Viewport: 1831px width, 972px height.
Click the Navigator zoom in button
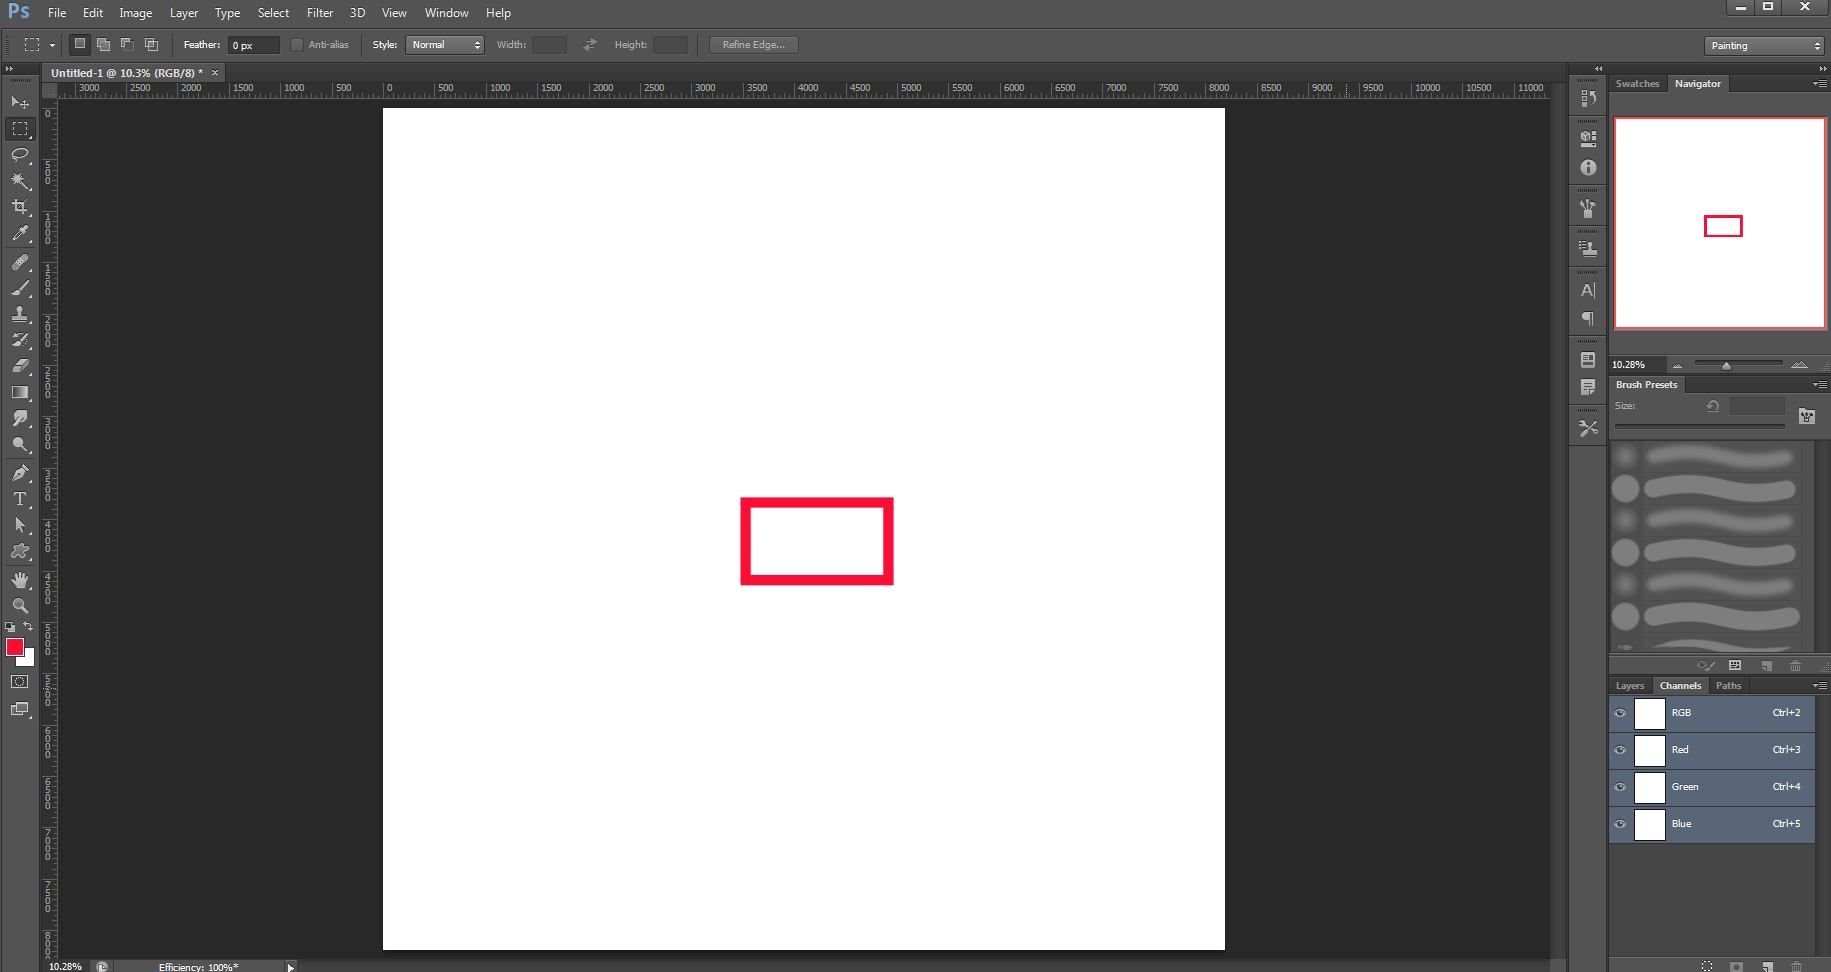point(1799,365)
